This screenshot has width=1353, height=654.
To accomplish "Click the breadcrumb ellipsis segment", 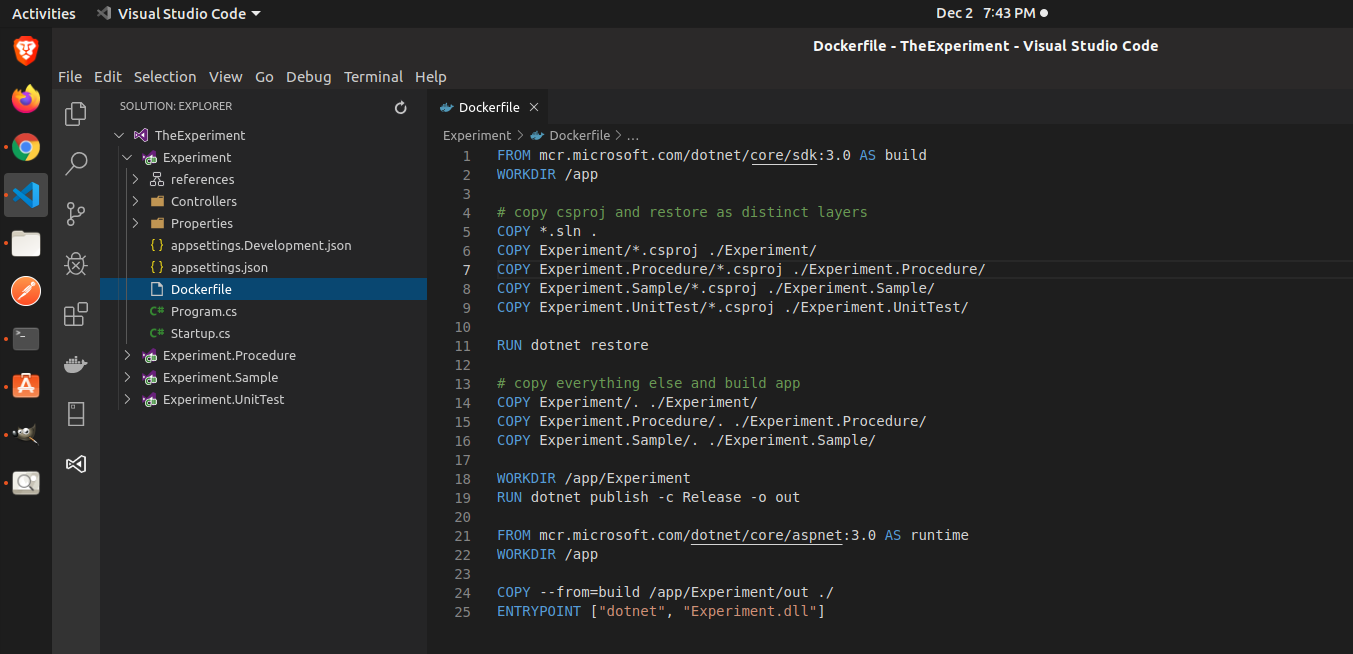I will coord(632,135).
